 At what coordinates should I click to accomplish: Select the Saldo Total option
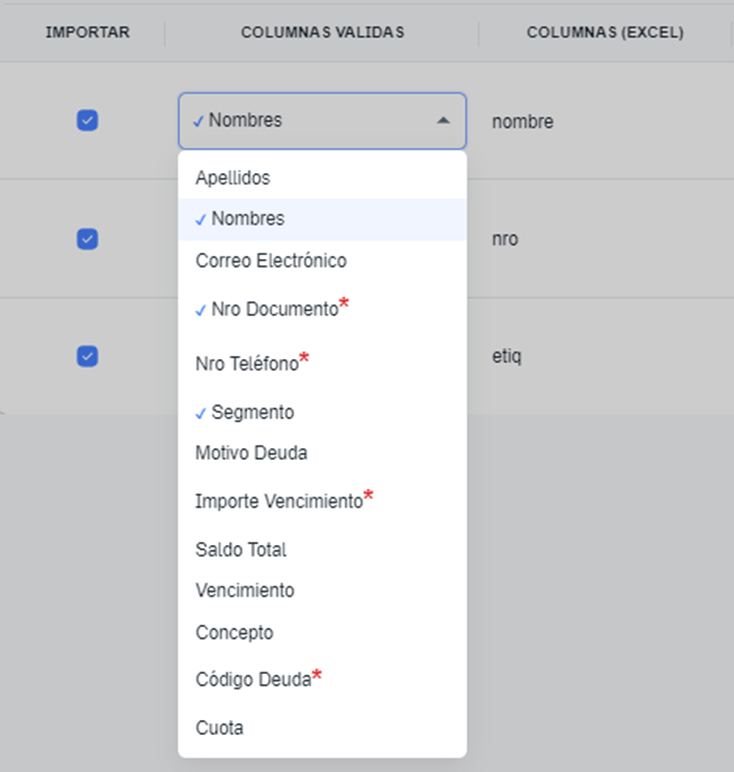pos(241,550)
